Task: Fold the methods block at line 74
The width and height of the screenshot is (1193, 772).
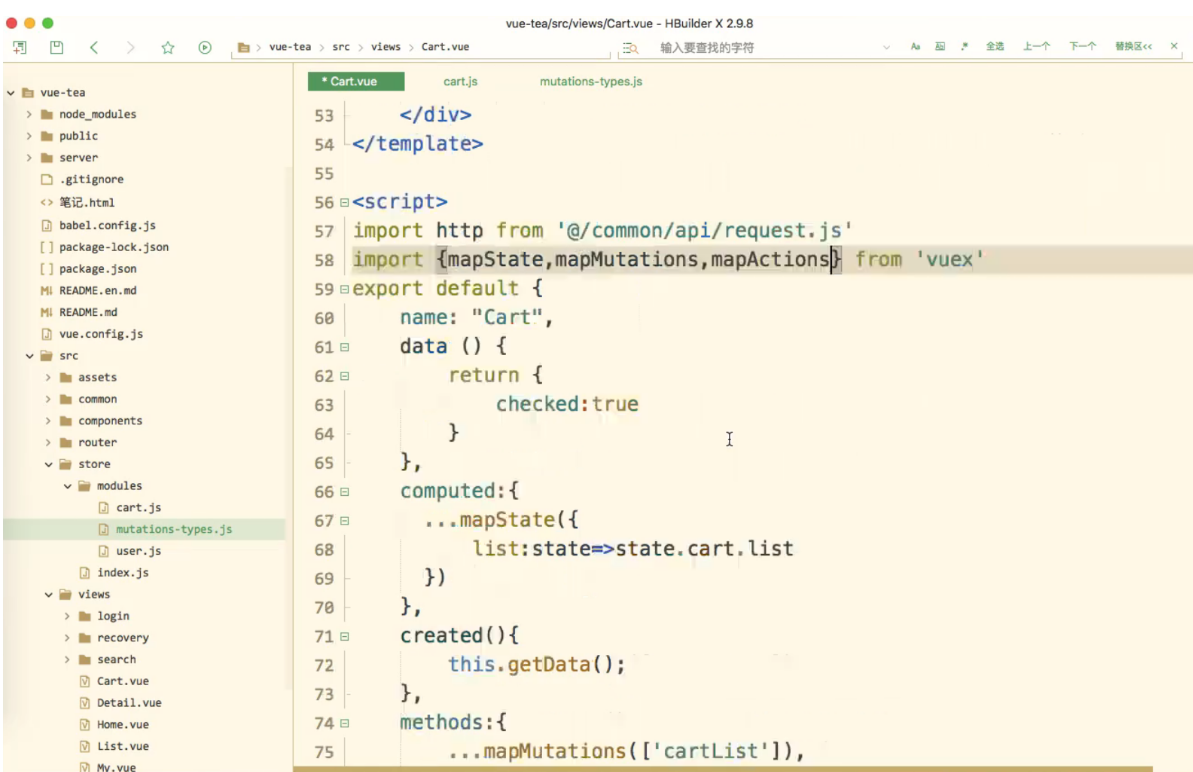Action: [x=345, y=723]
